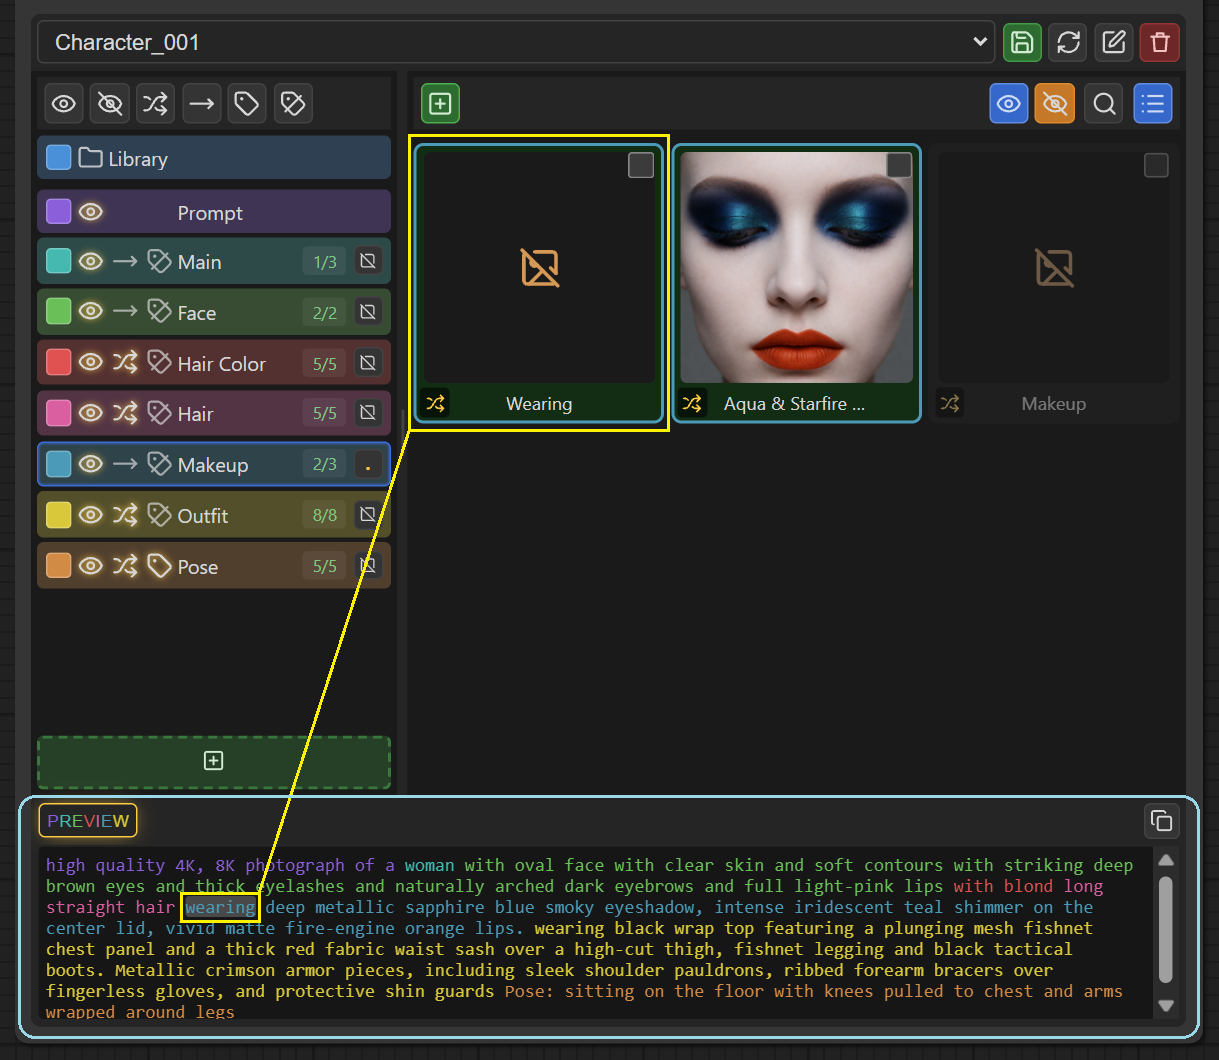Viewport: 1219px width, 1060px height.
Task: Click the crossed-out tag icon in left toolbar
Action: coord(293,103)
